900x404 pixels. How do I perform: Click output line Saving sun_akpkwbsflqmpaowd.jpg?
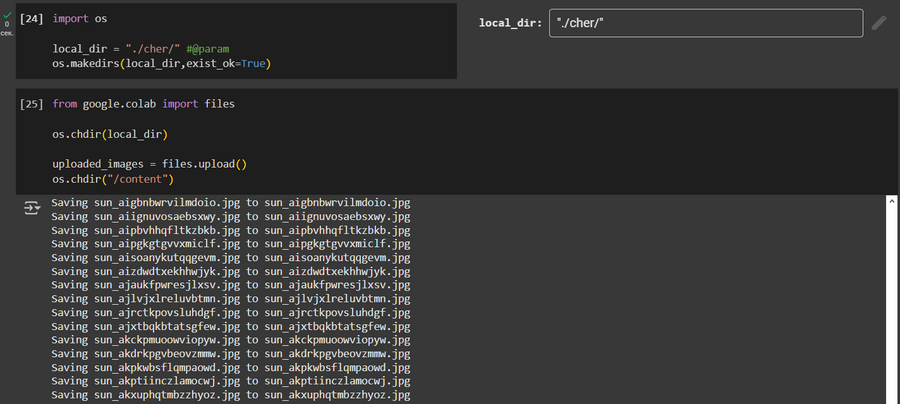[231, 368]
